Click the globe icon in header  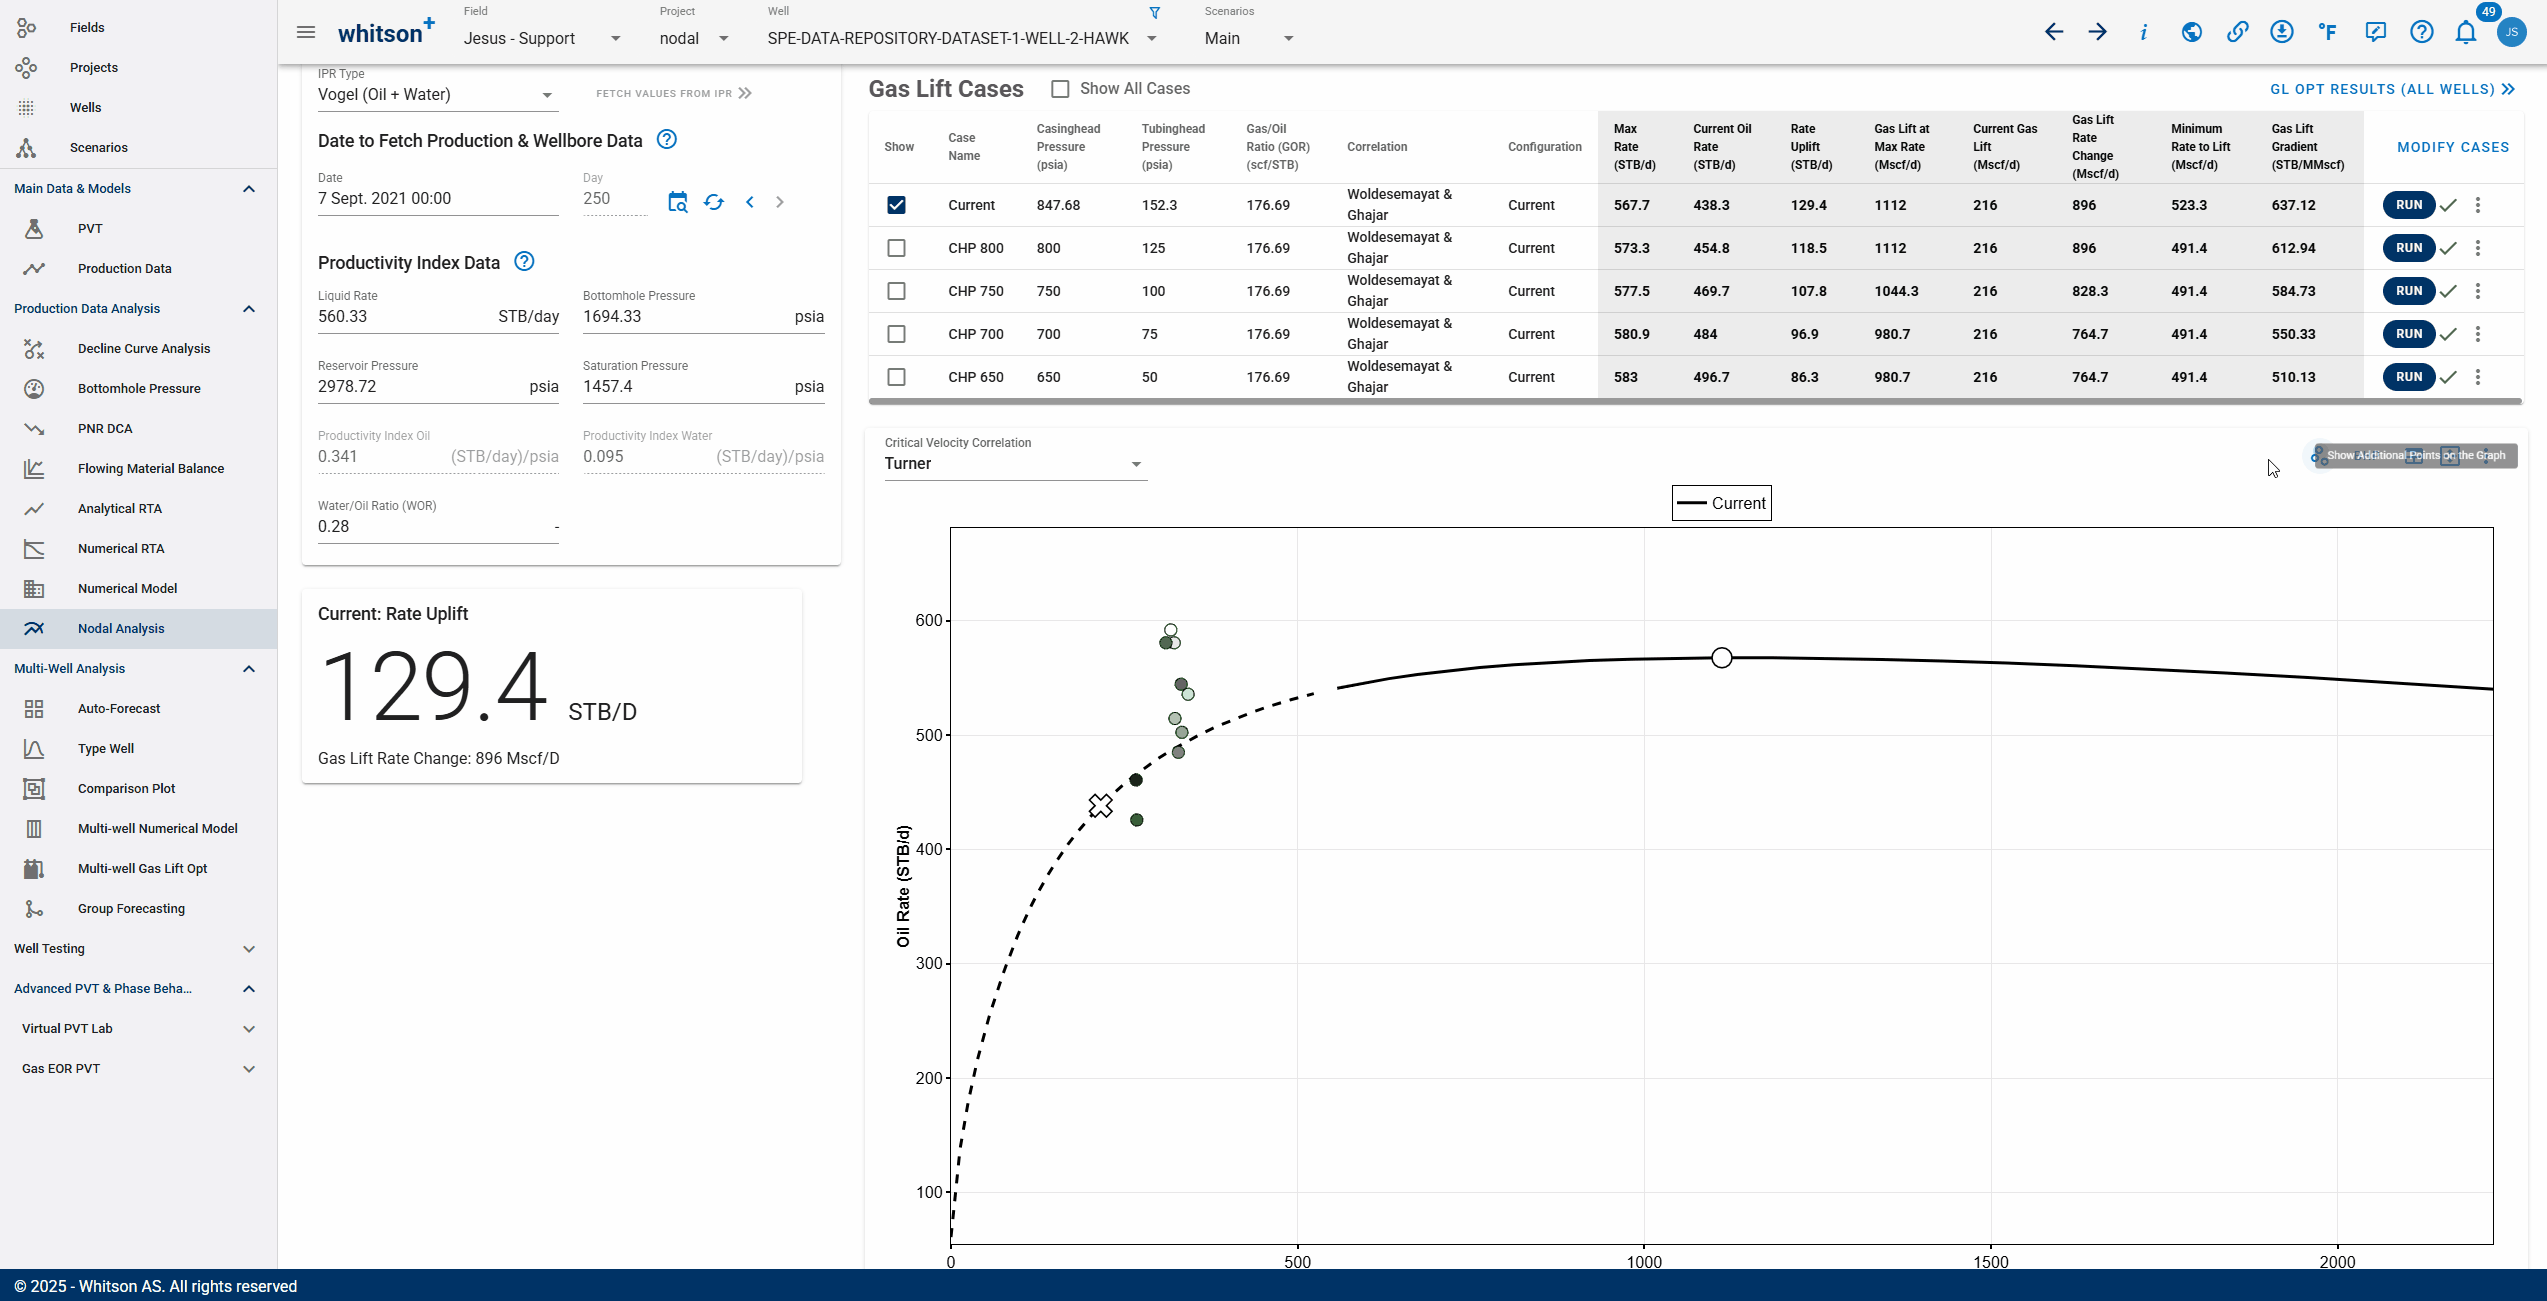[x=2191, y=32]
